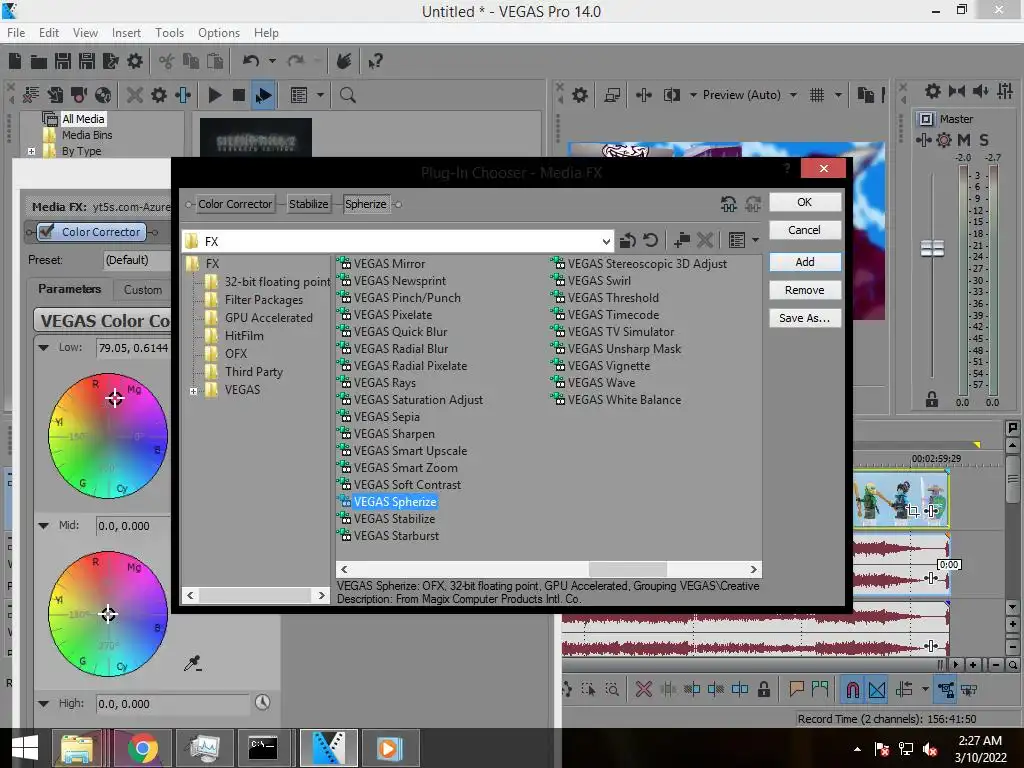Open Video Preview properties gear icon

[x=580, y=95]
